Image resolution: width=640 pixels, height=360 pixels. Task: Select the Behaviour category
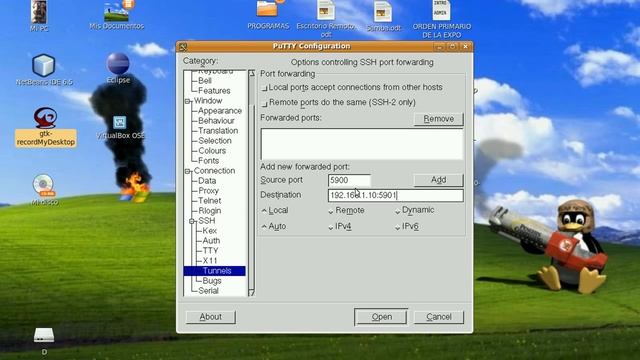pyautogui.click(x=216, y=121)
